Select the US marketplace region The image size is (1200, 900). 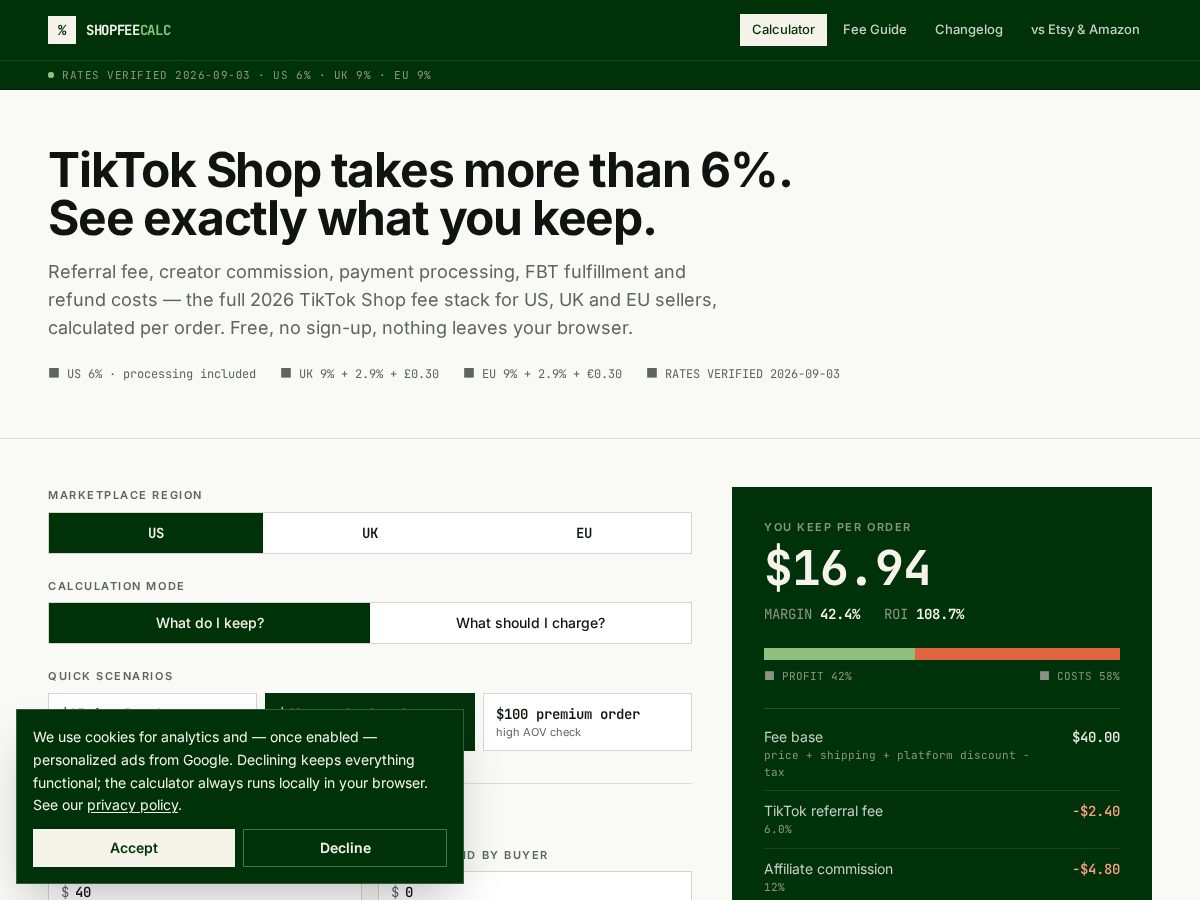point(156,533)
